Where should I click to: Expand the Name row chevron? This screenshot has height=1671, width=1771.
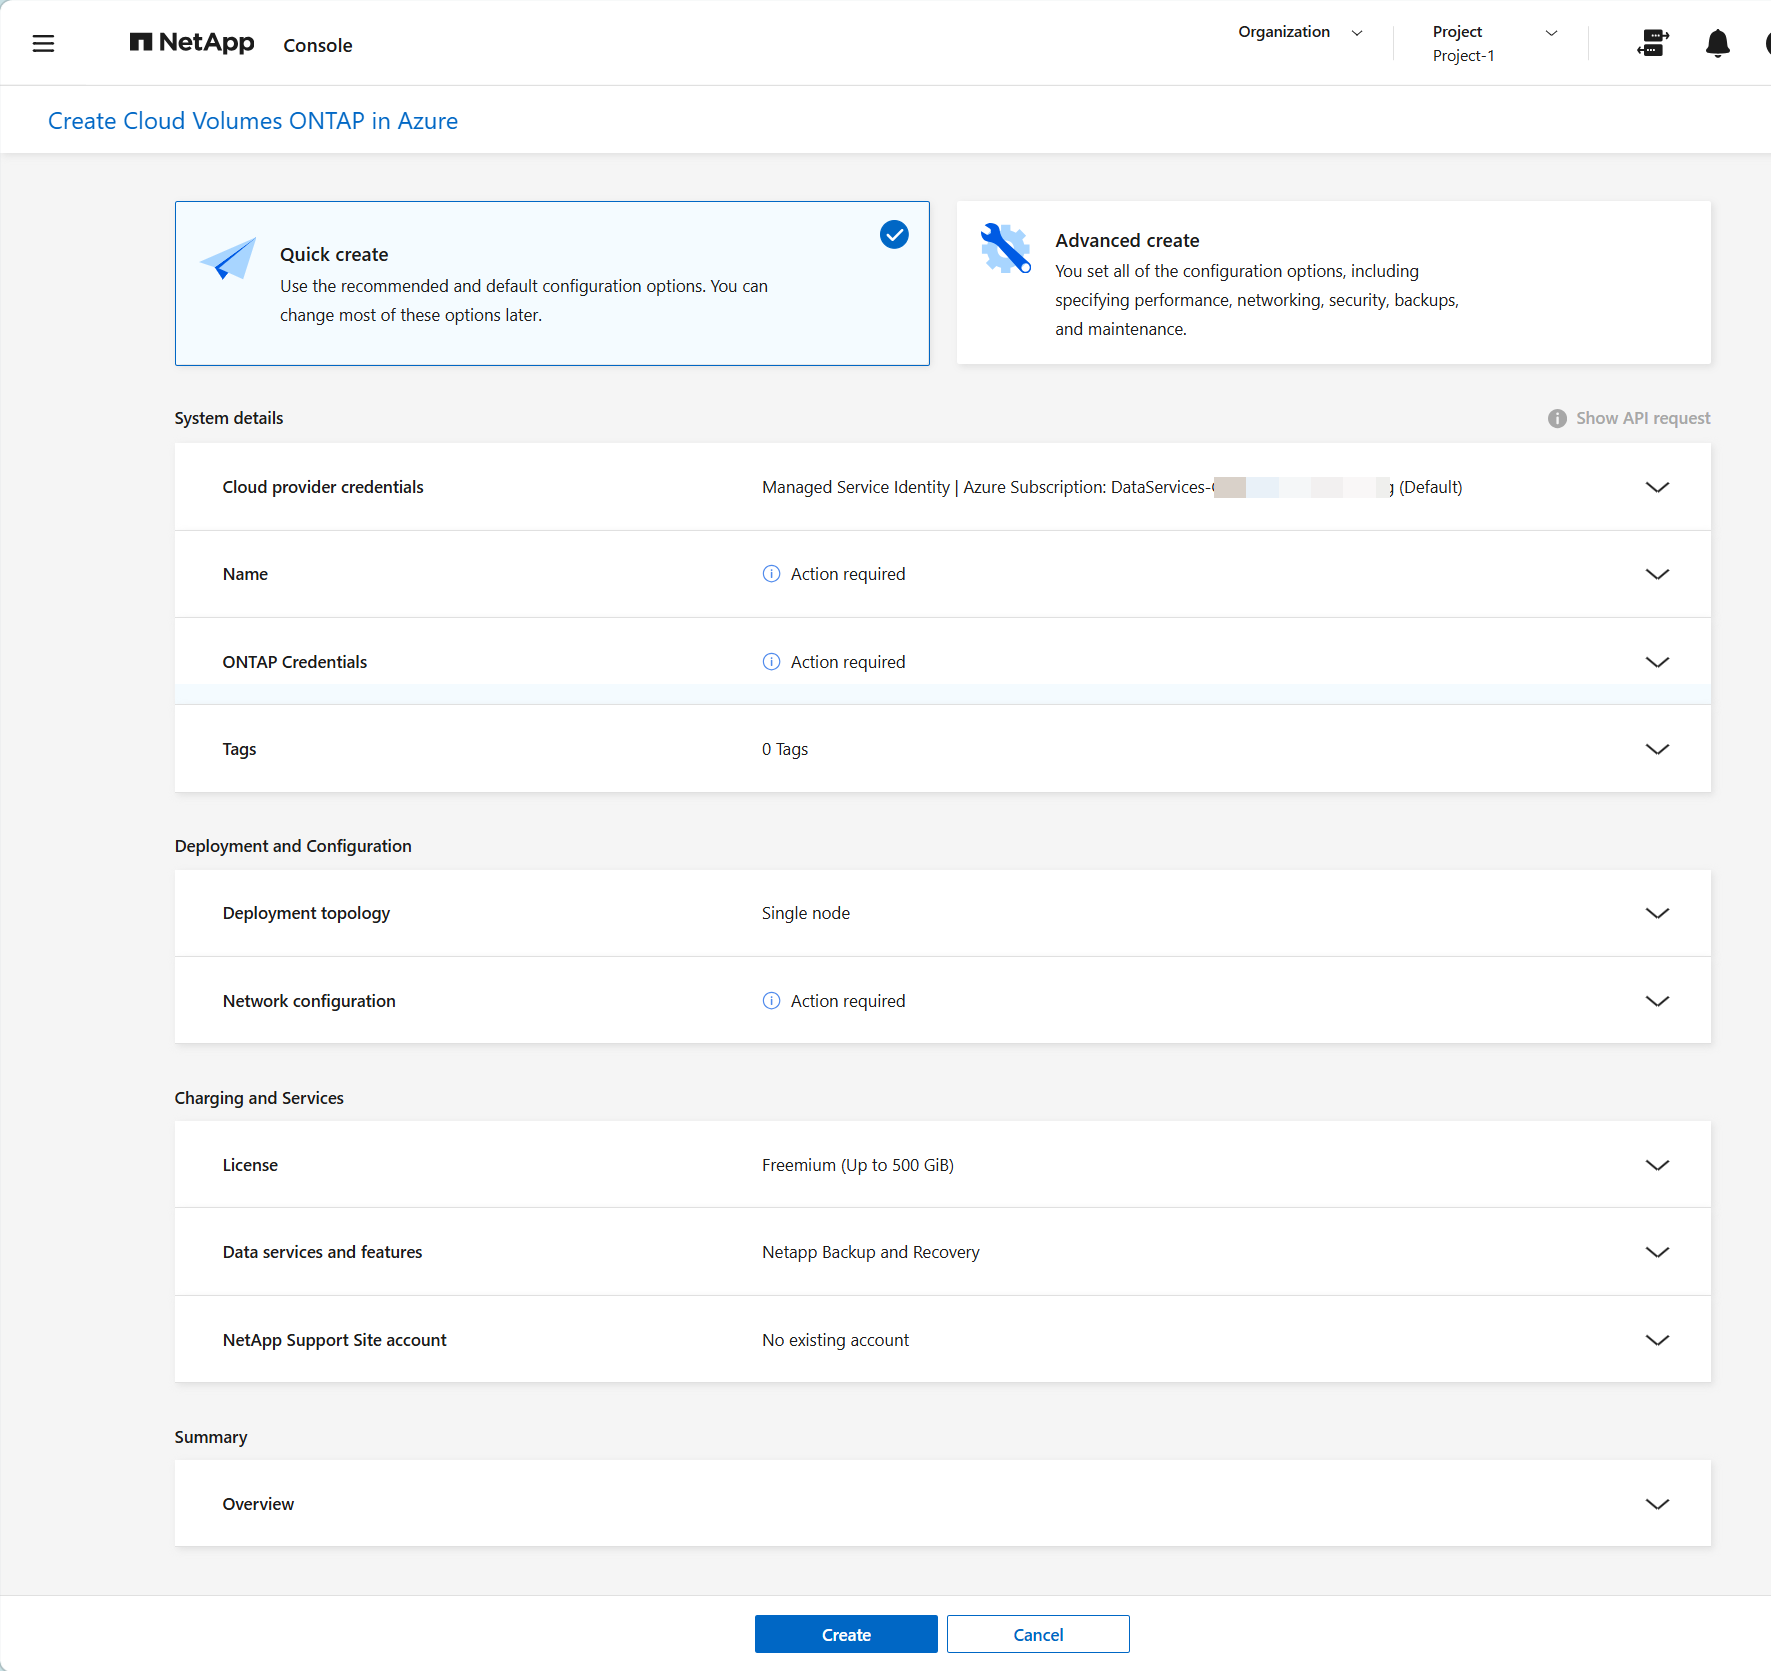pos(1657,574)
